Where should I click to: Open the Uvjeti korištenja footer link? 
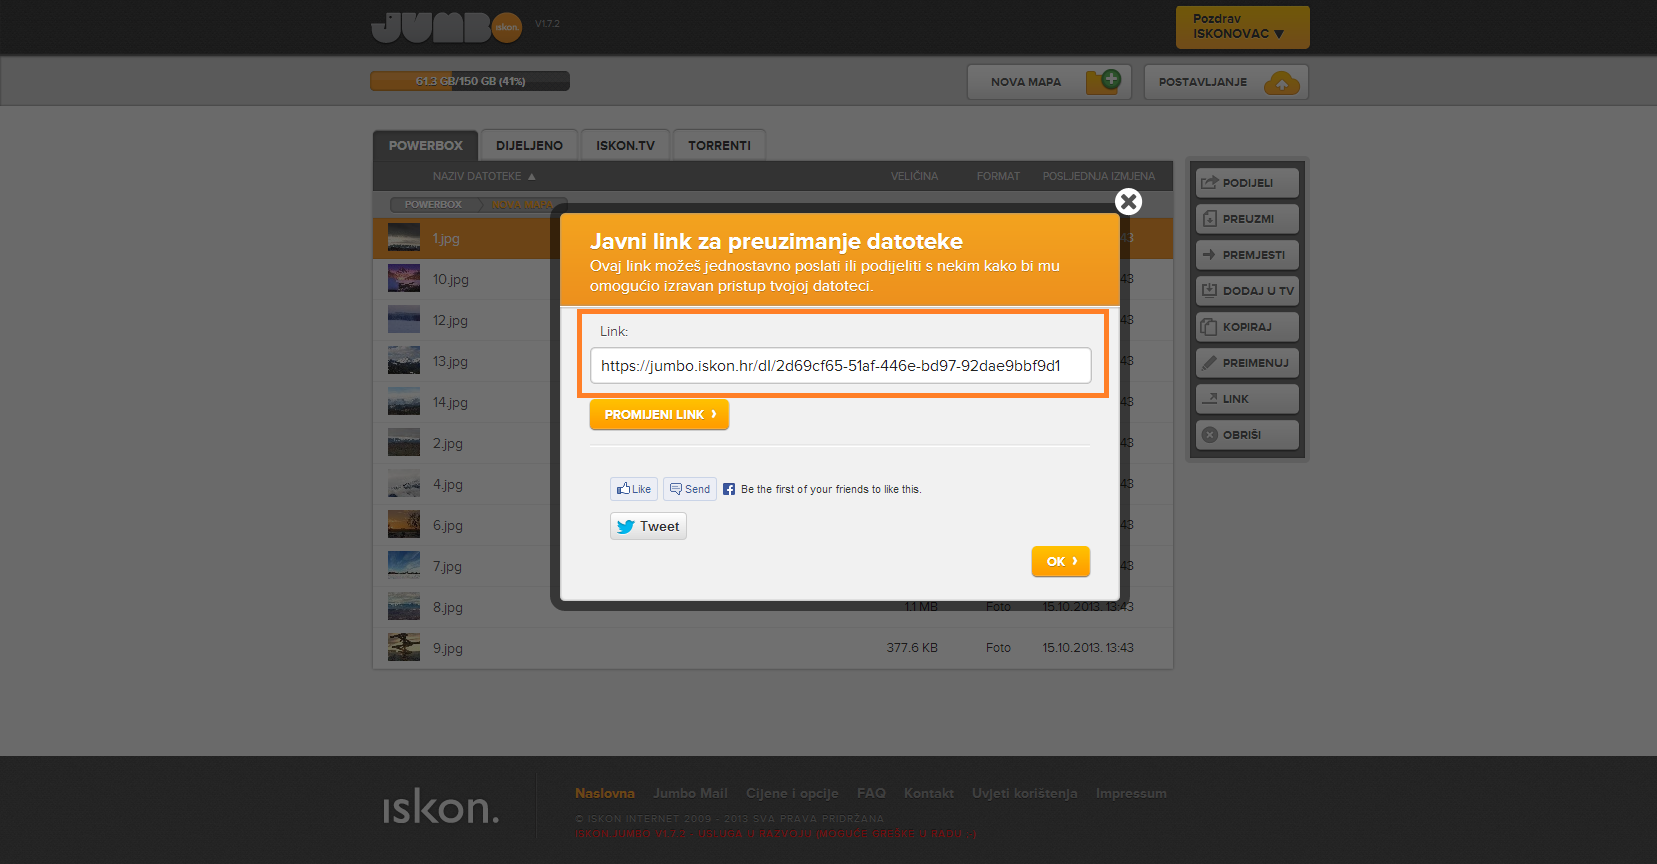1025,793
